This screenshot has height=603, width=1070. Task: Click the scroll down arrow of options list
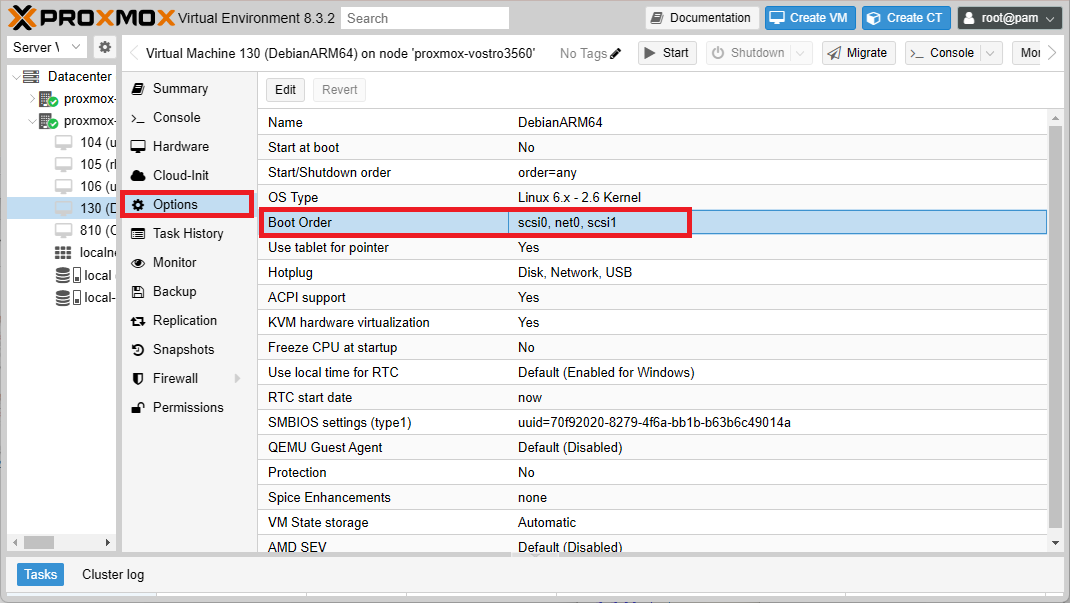pos(1055,543)
